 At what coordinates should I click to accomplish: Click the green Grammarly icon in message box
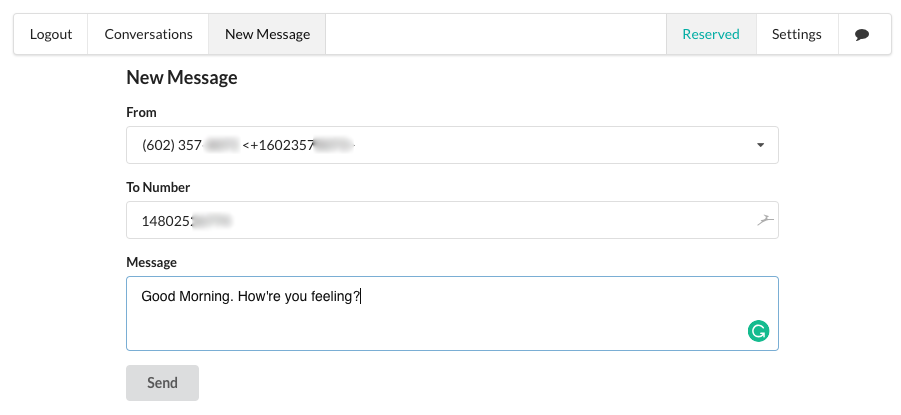[x=758, y=331]
